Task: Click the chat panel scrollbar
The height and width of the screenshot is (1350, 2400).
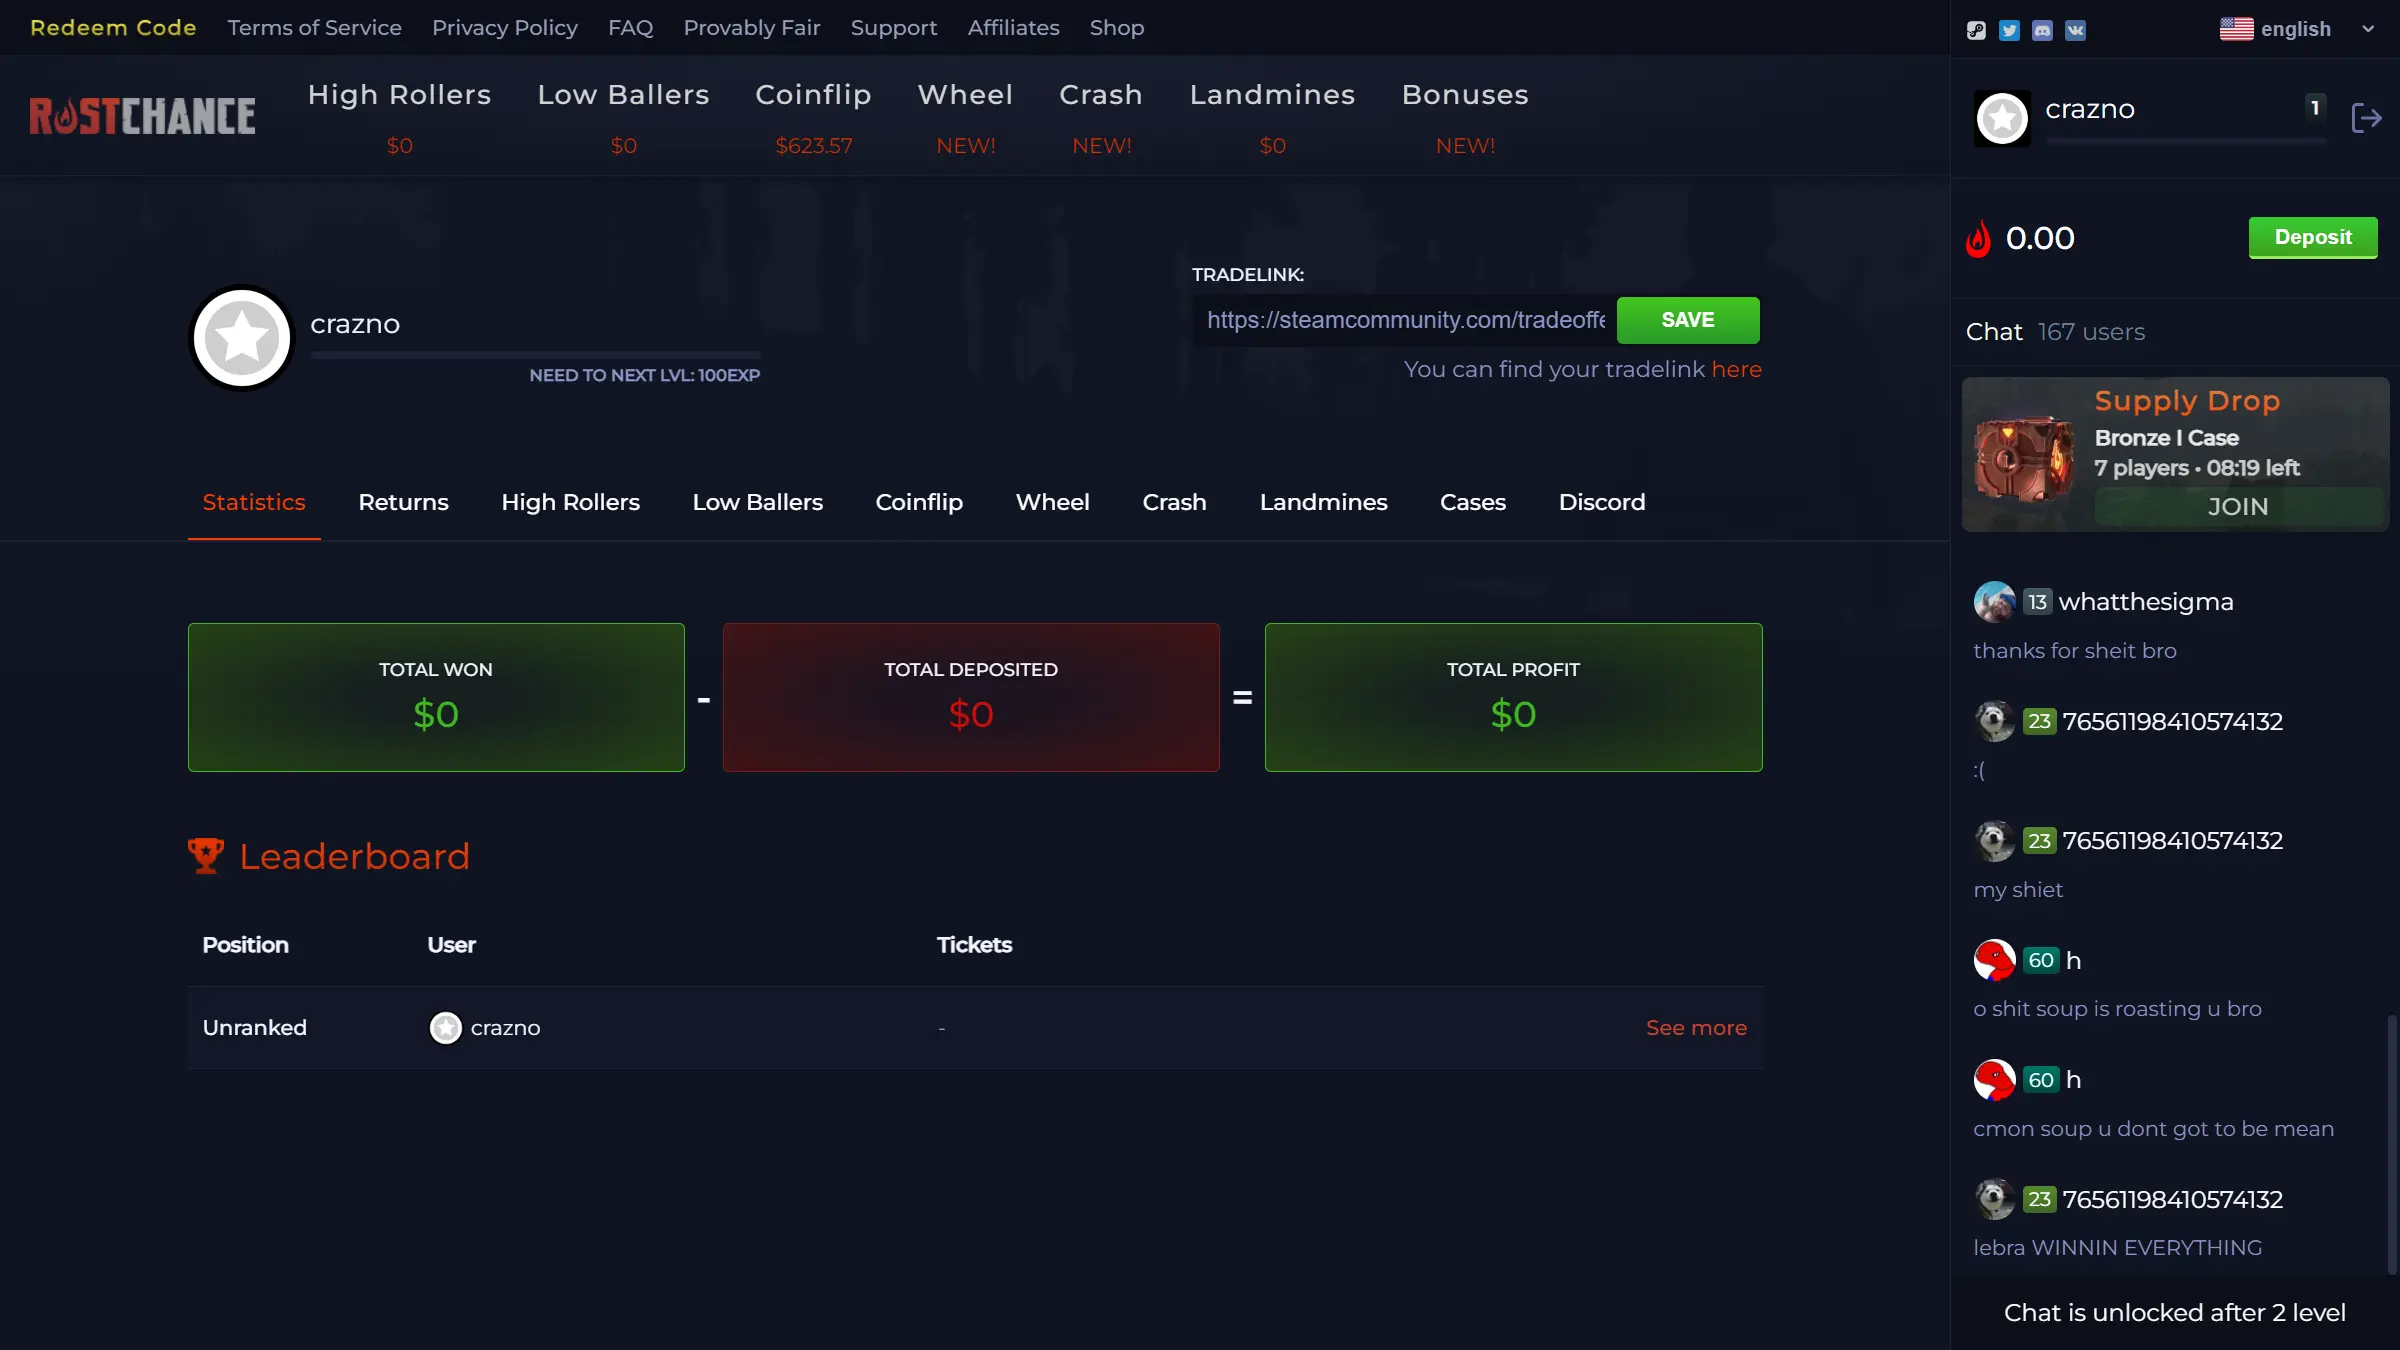Action: (2391, 1145)
